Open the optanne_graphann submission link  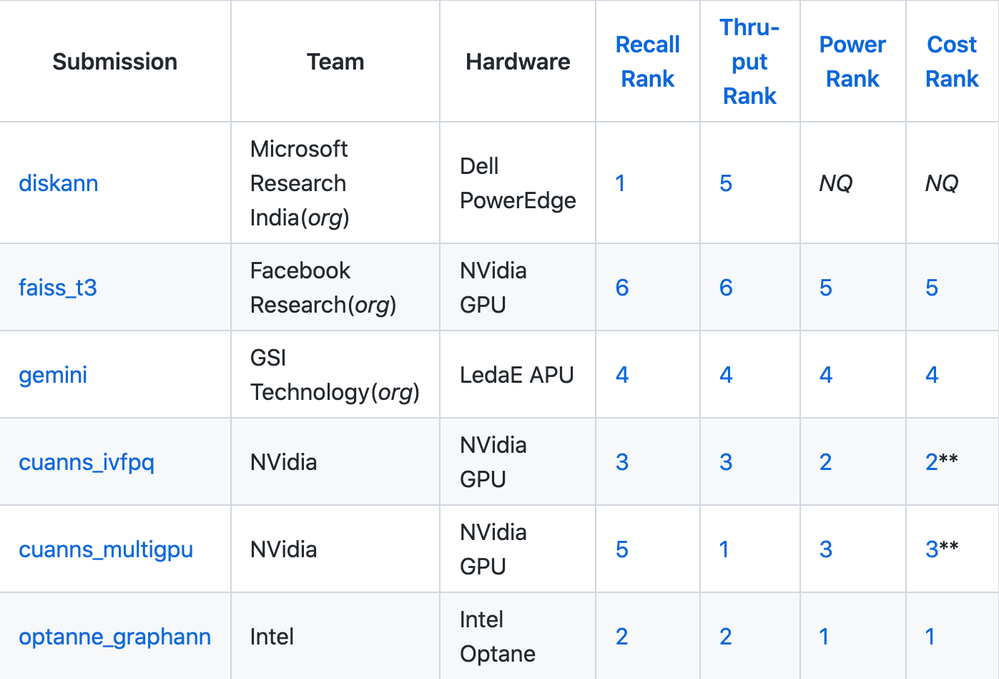click(115, 637)
